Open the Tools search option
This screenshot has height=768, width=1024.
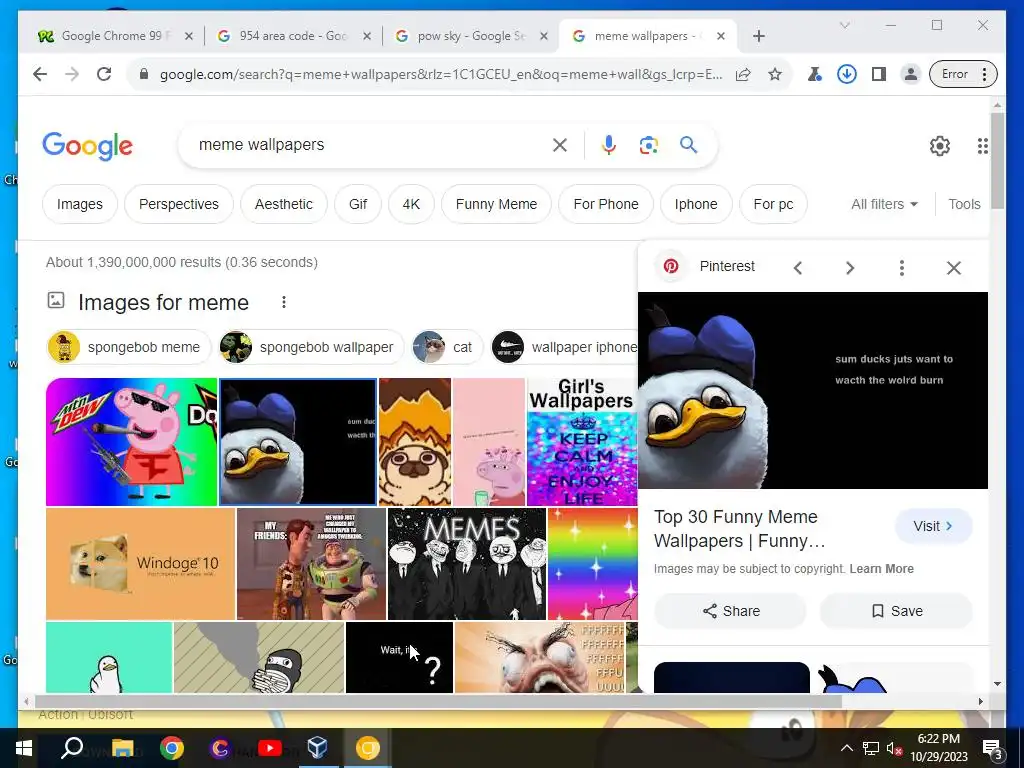pos(964,204)
